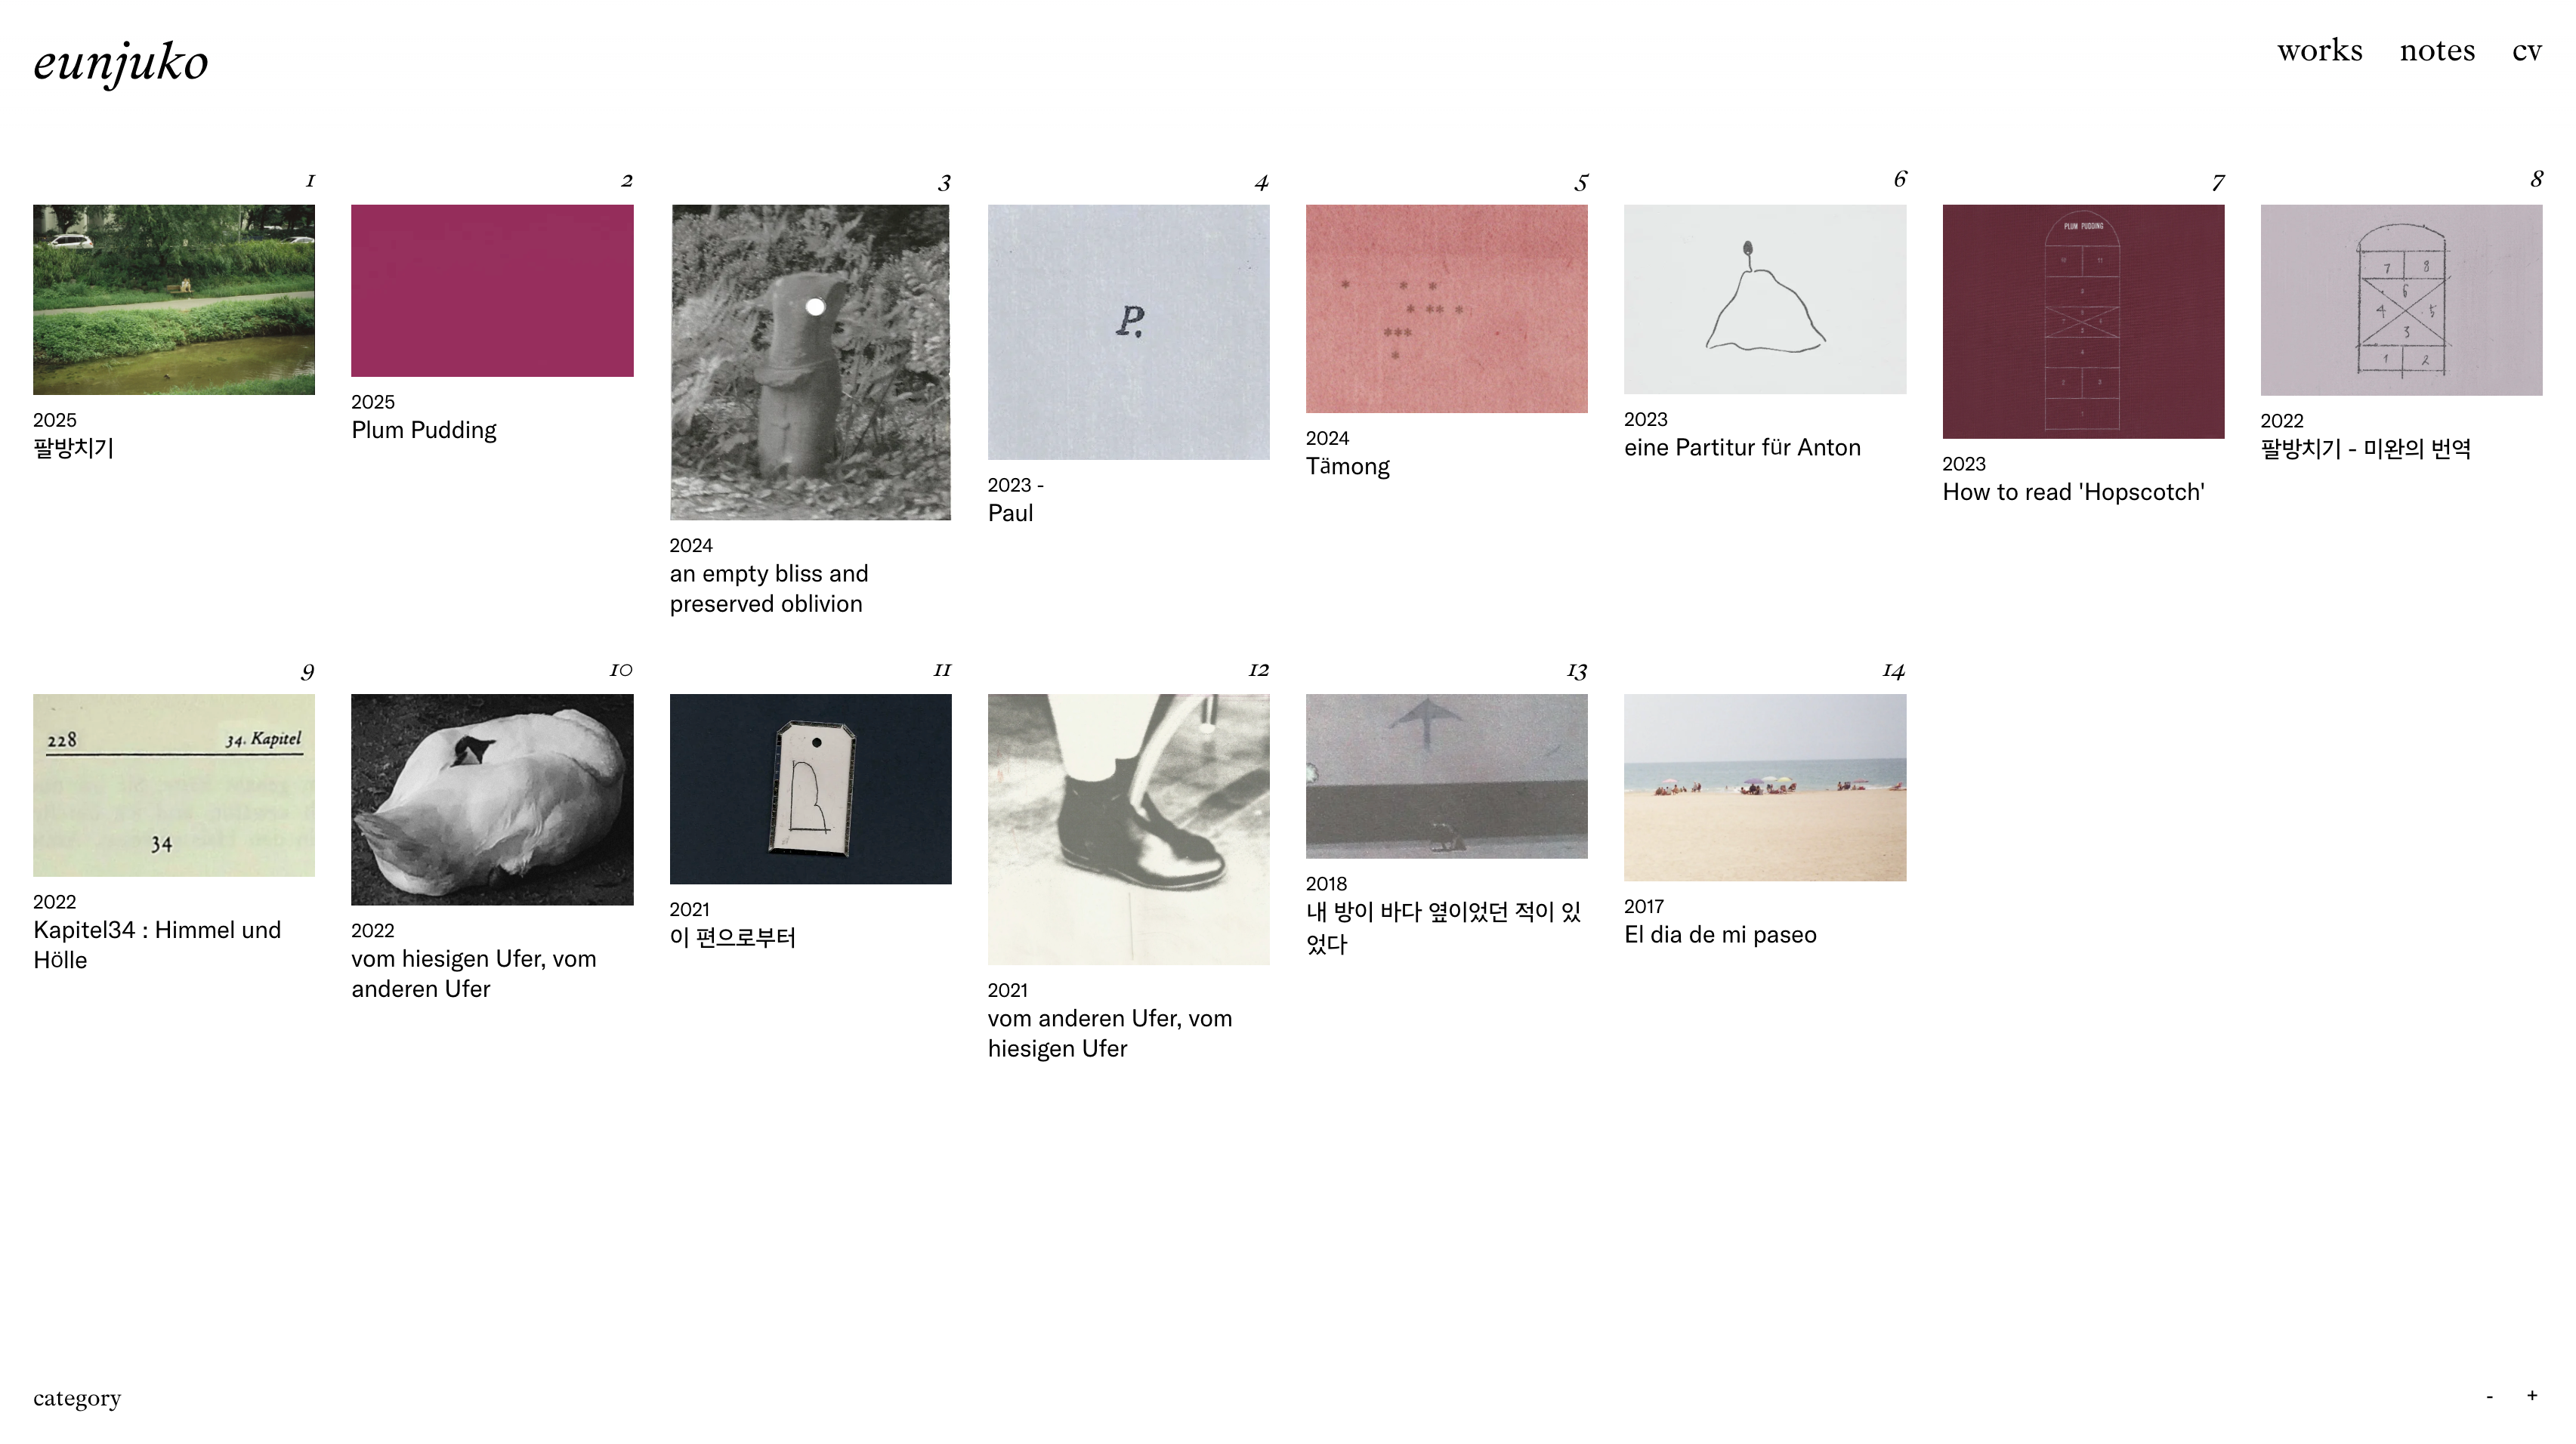
Task: Open How to read 'Hopscotch' link
Action: click(2073, 492)
